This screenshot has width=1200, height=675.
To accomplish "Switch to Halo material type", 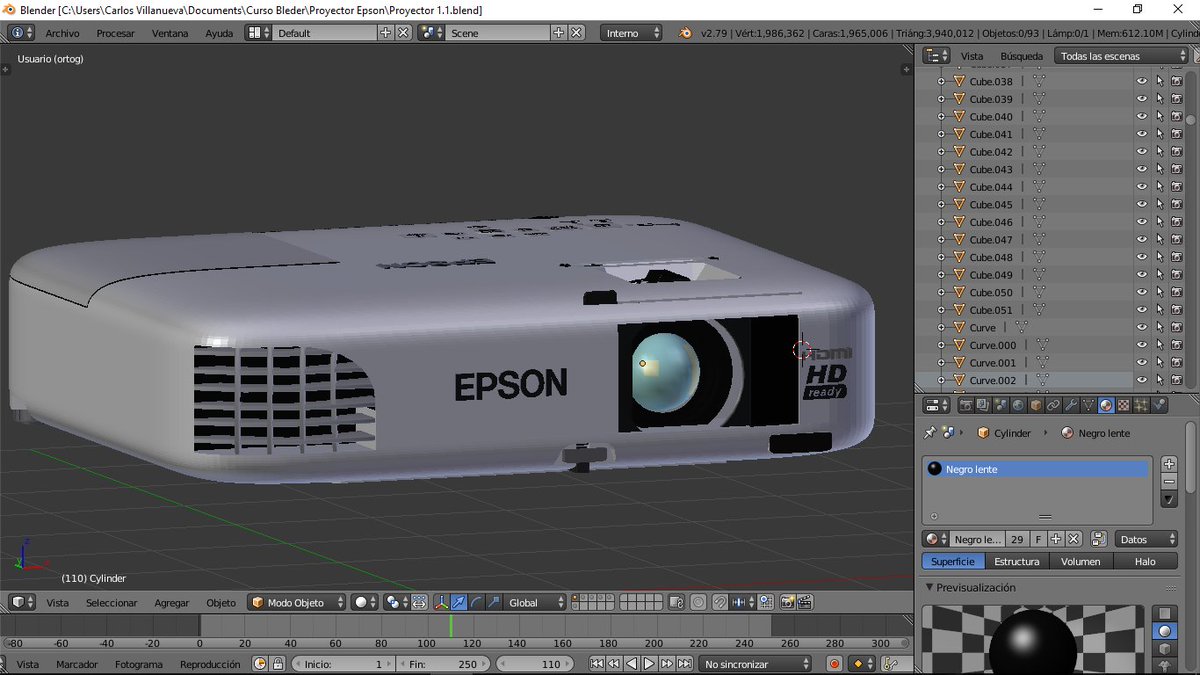I will [1145, 561].
